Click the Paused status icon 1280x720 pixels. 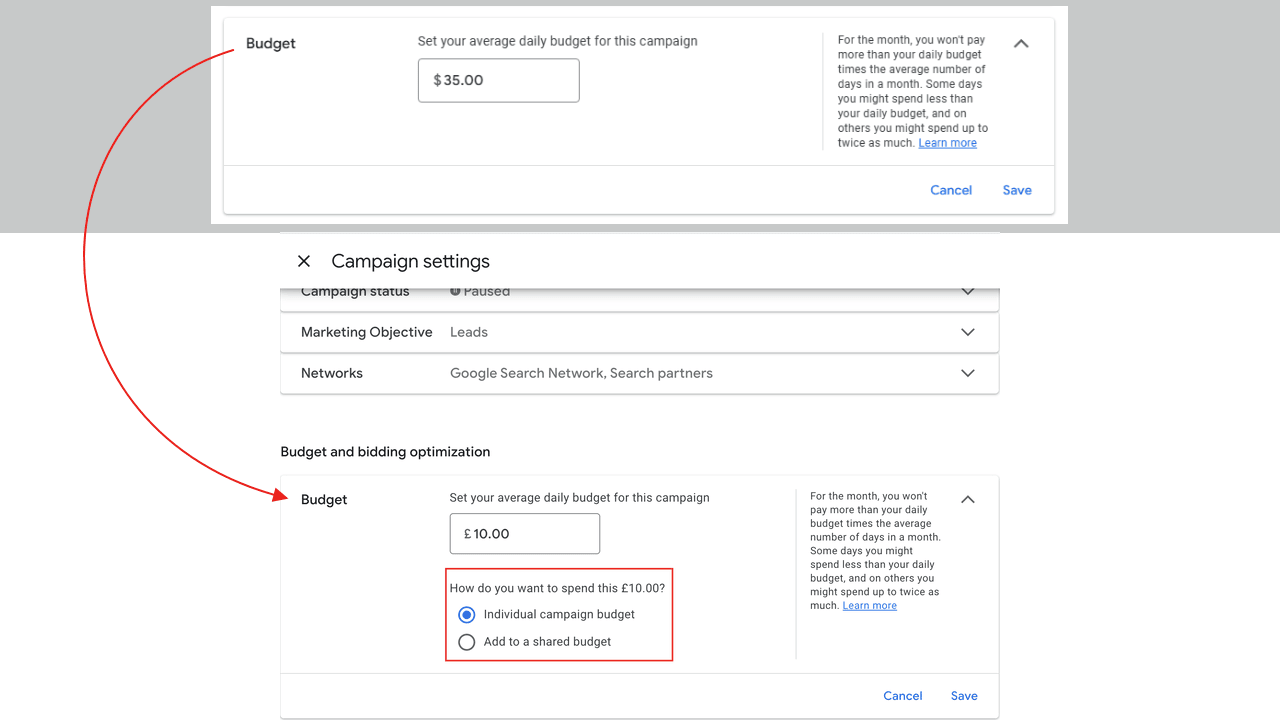455,292
